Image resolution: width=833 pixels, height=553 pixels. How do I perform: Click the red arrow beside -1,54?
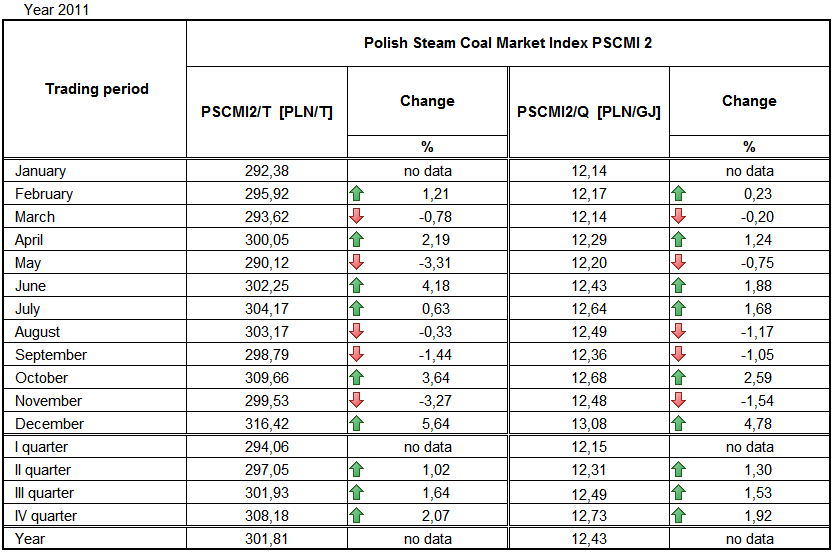(678, 401)
